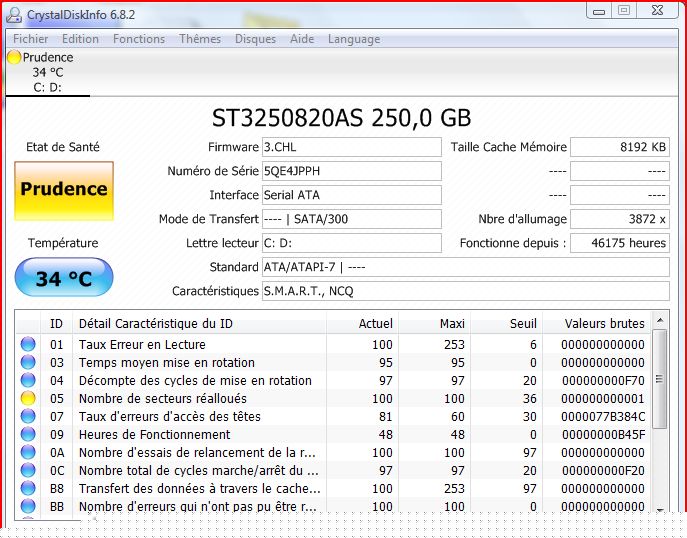Screen dimensions: 687x538
Task: Click the cache size field 8192 KB
Action: (x=620, y=147)
